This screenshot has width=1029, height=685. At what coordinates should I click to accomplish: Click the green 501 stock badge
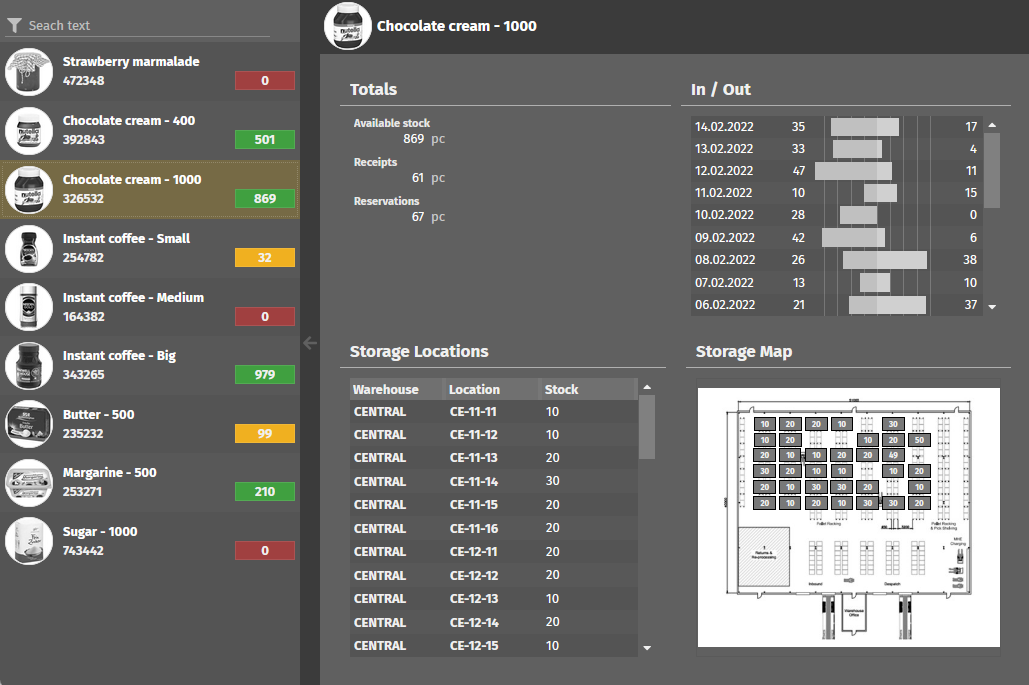click(264, 140)
